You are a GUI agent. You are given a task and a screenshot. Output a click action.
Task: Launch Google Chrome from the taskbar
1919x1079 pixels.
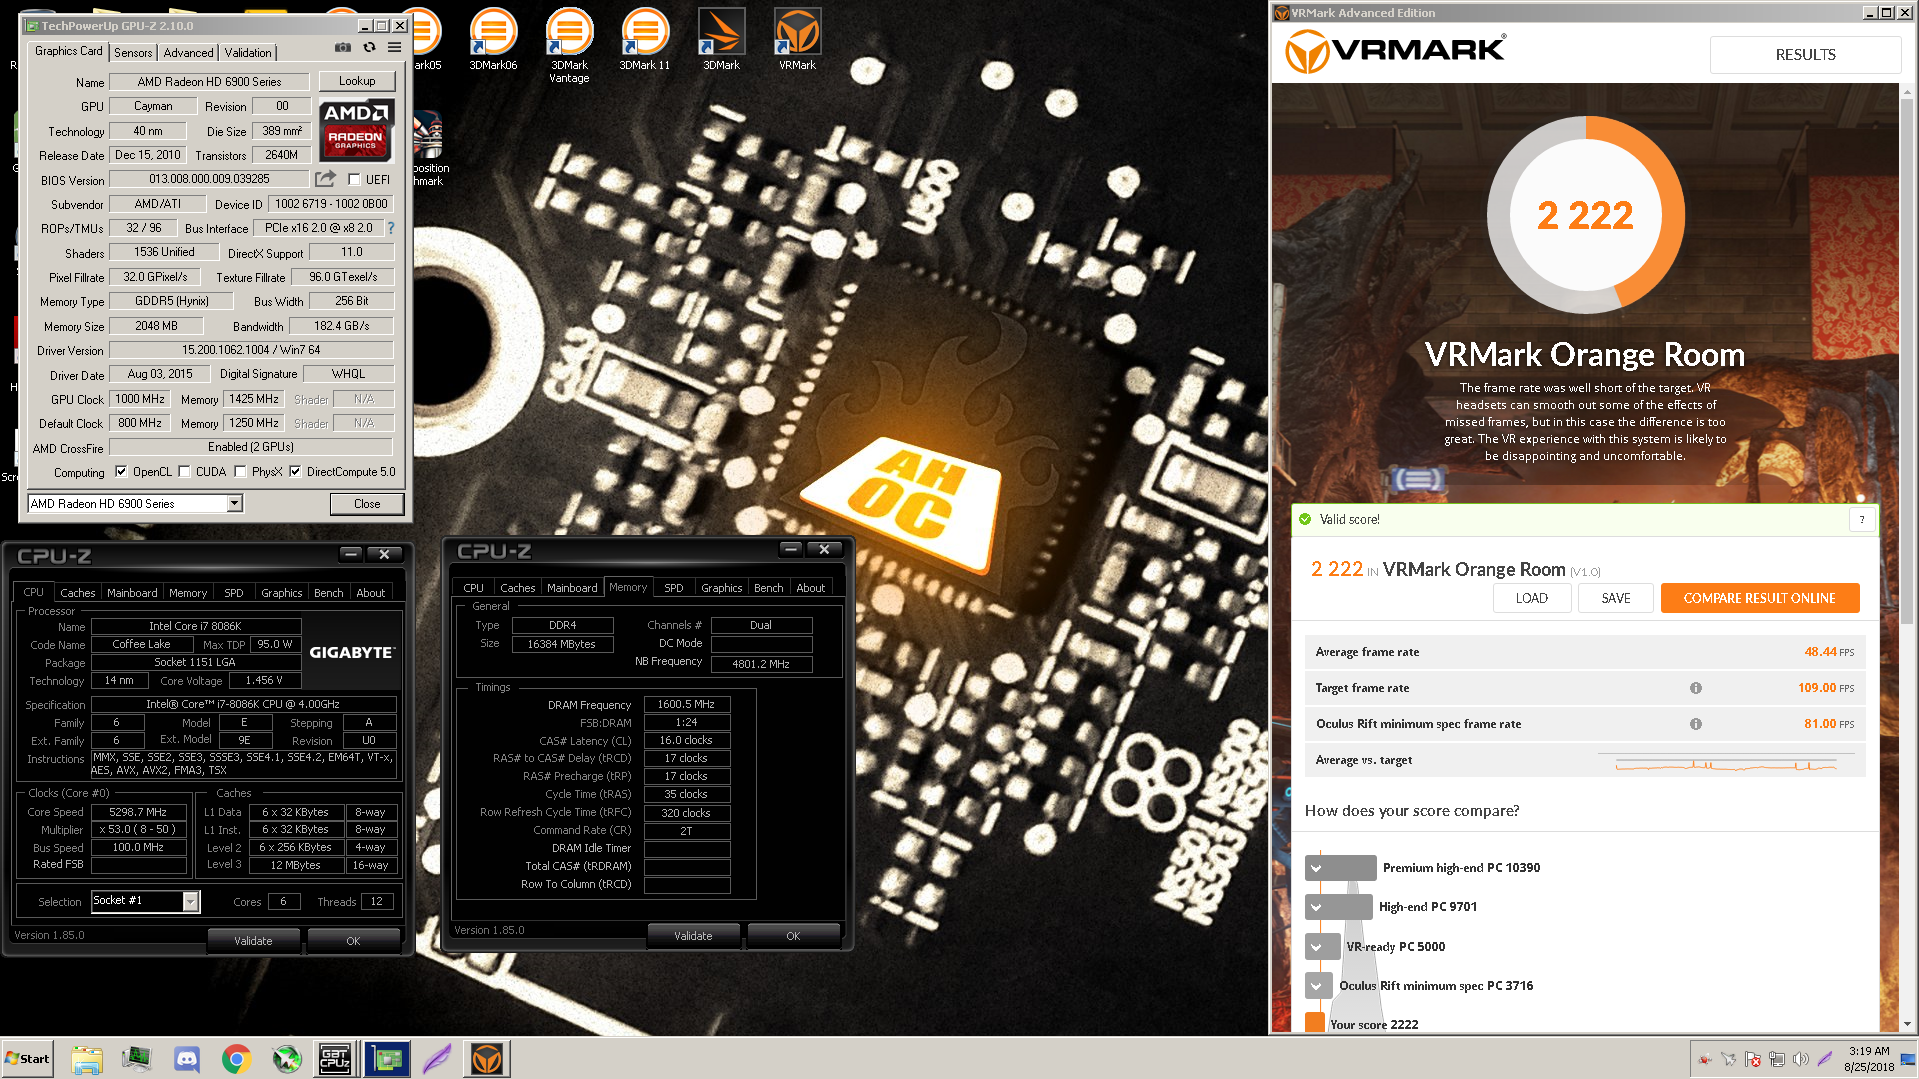click(237, 1059)
